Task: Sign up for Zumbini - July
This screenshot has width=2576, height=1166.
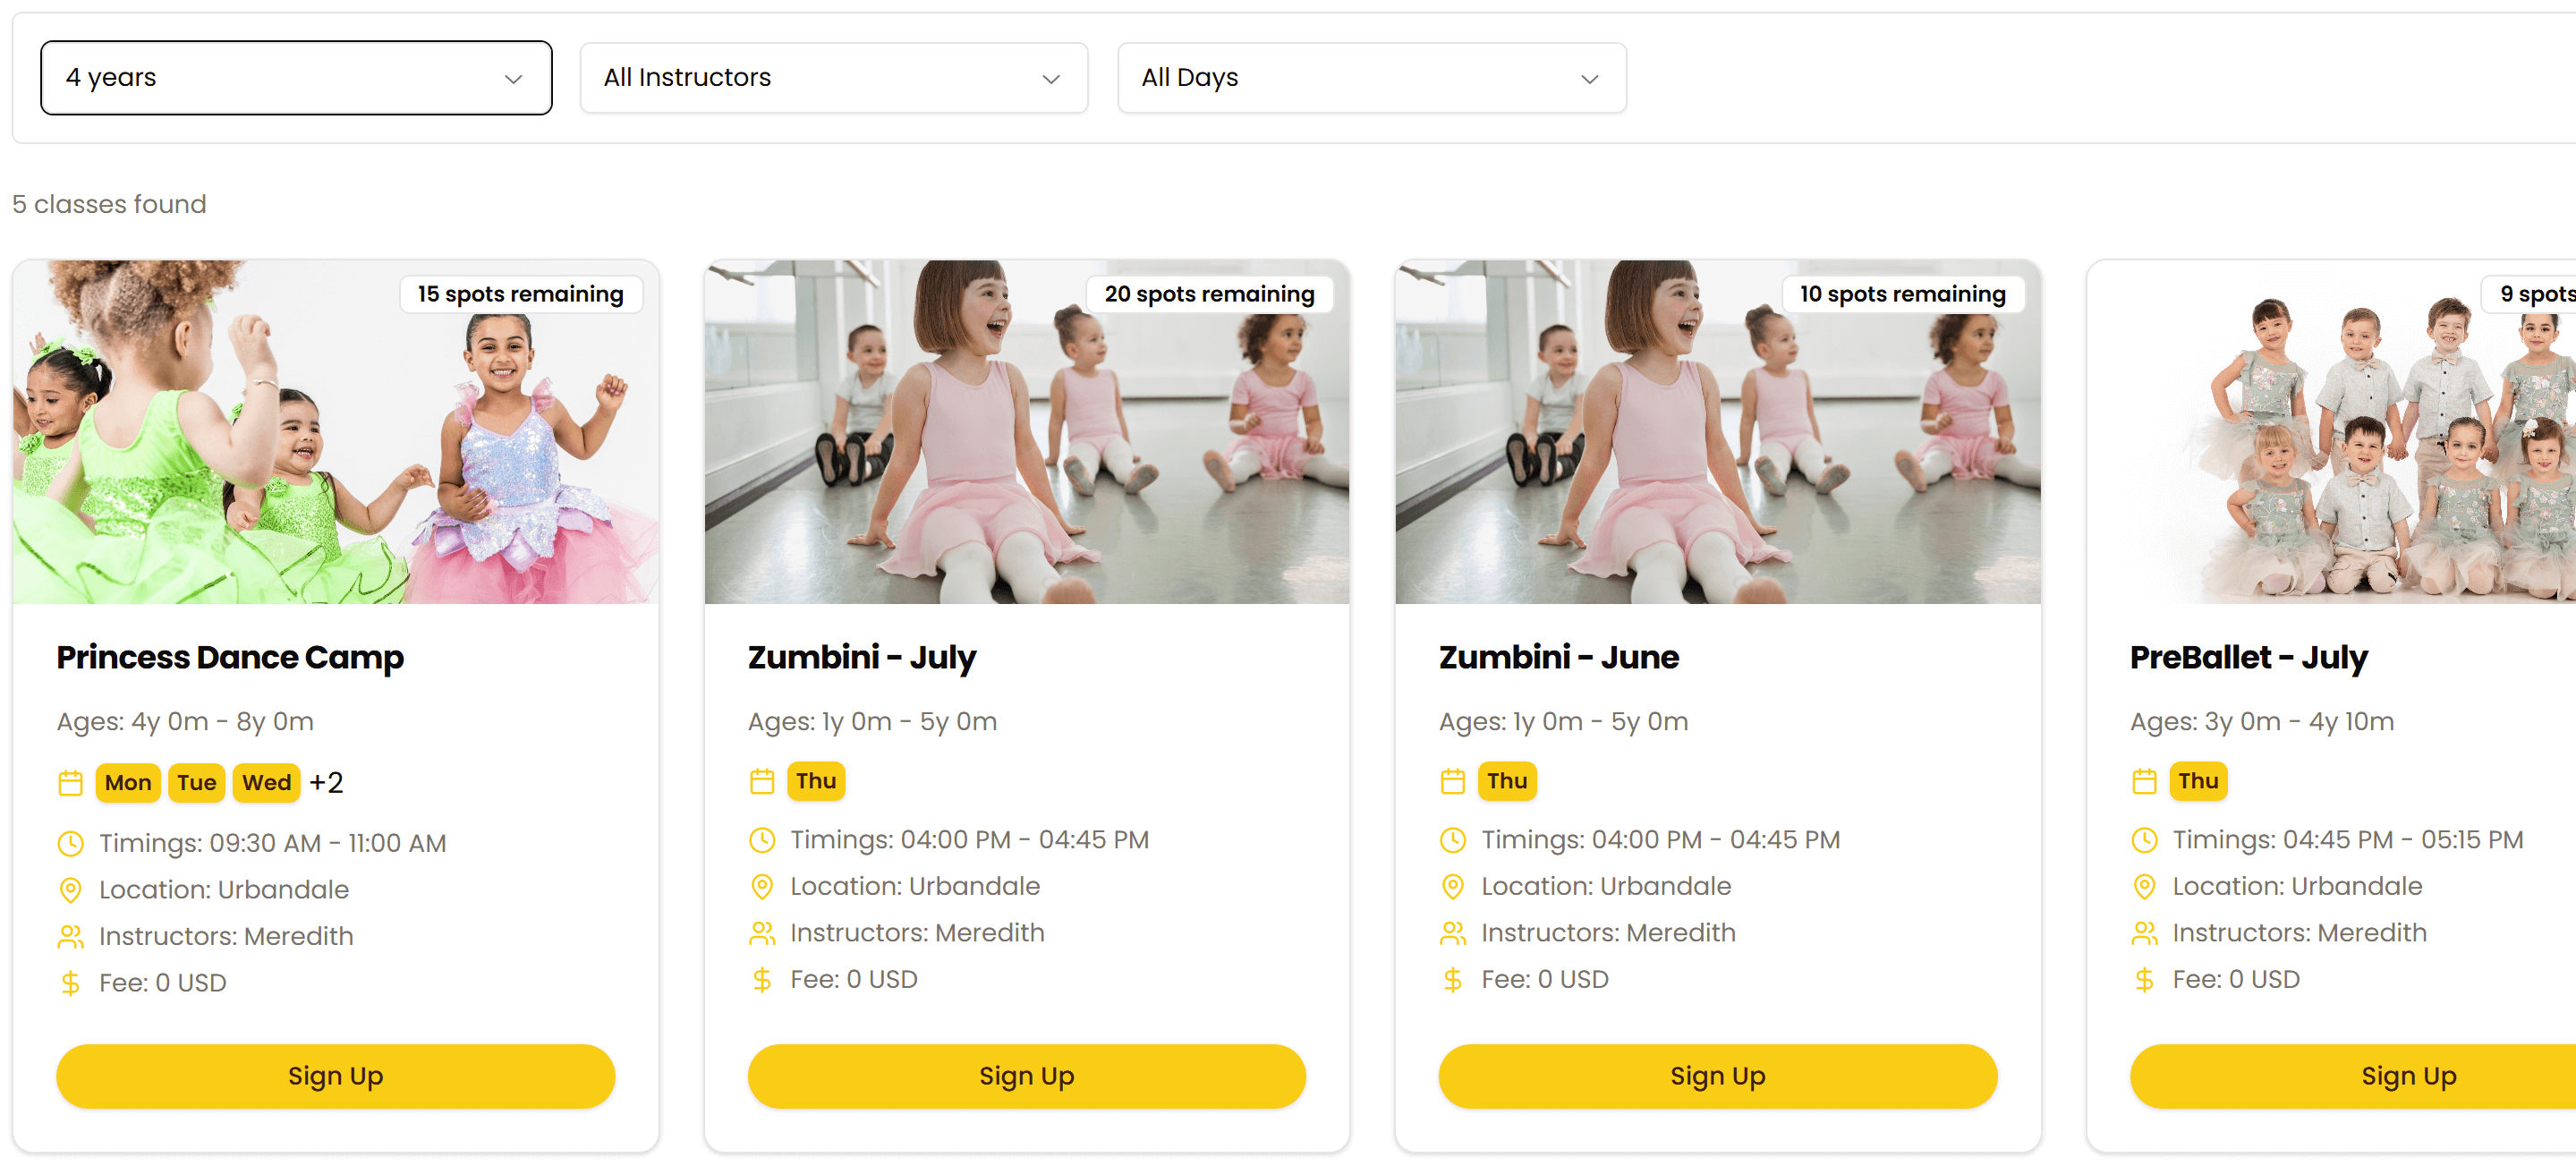Action: (1026, 1076)
